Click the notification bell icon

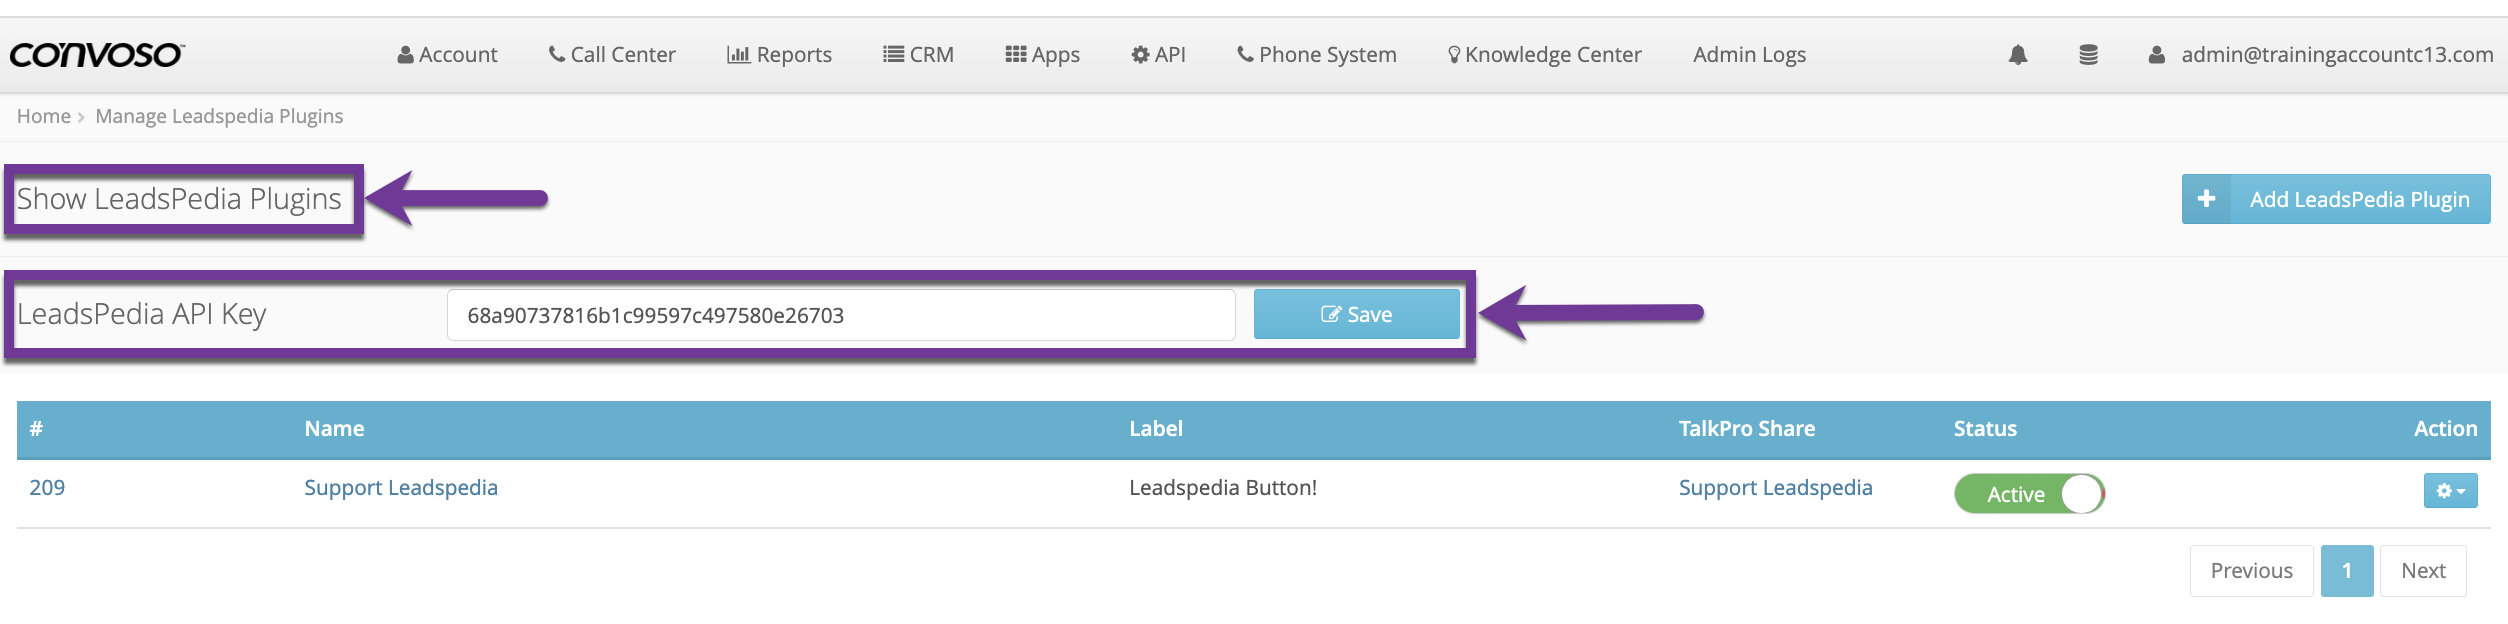[x=2018, y=55]
